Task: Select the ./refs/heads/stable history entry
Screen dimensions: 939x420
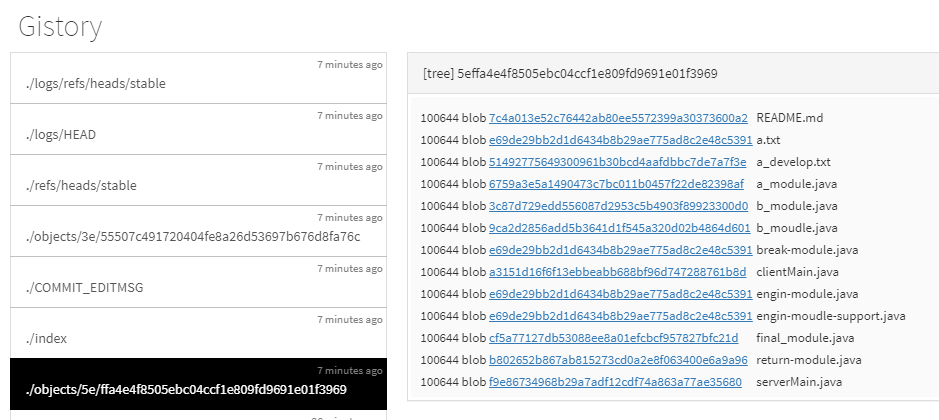Action: (198, 180)
